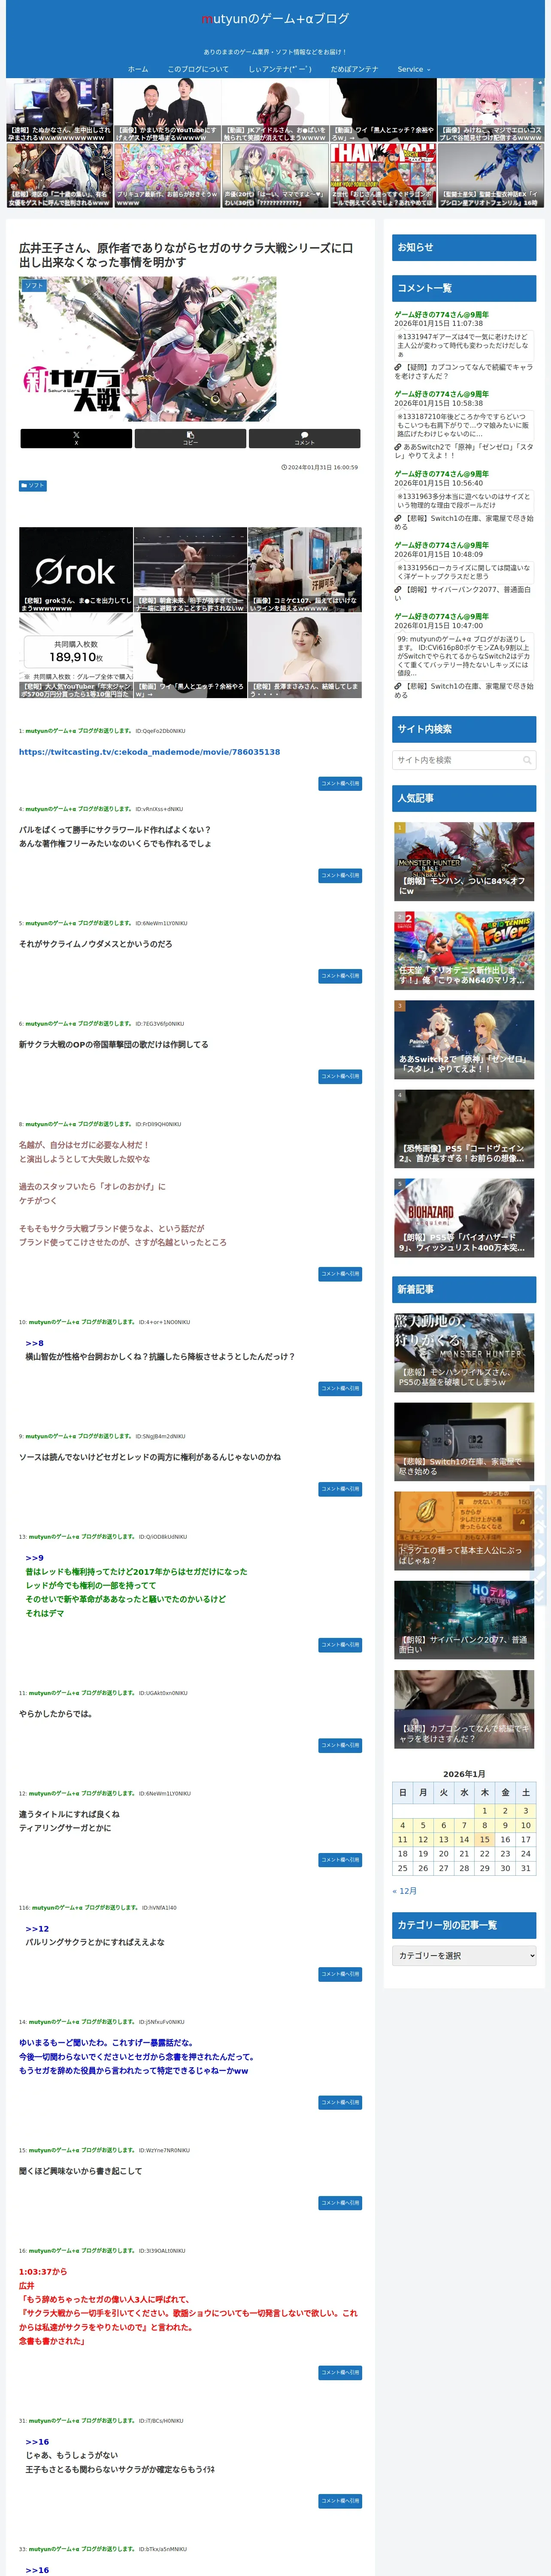Open the カテゴリーを選択 dropdown
Viewport: 551px width, 2576px height.
[464, 1955]
